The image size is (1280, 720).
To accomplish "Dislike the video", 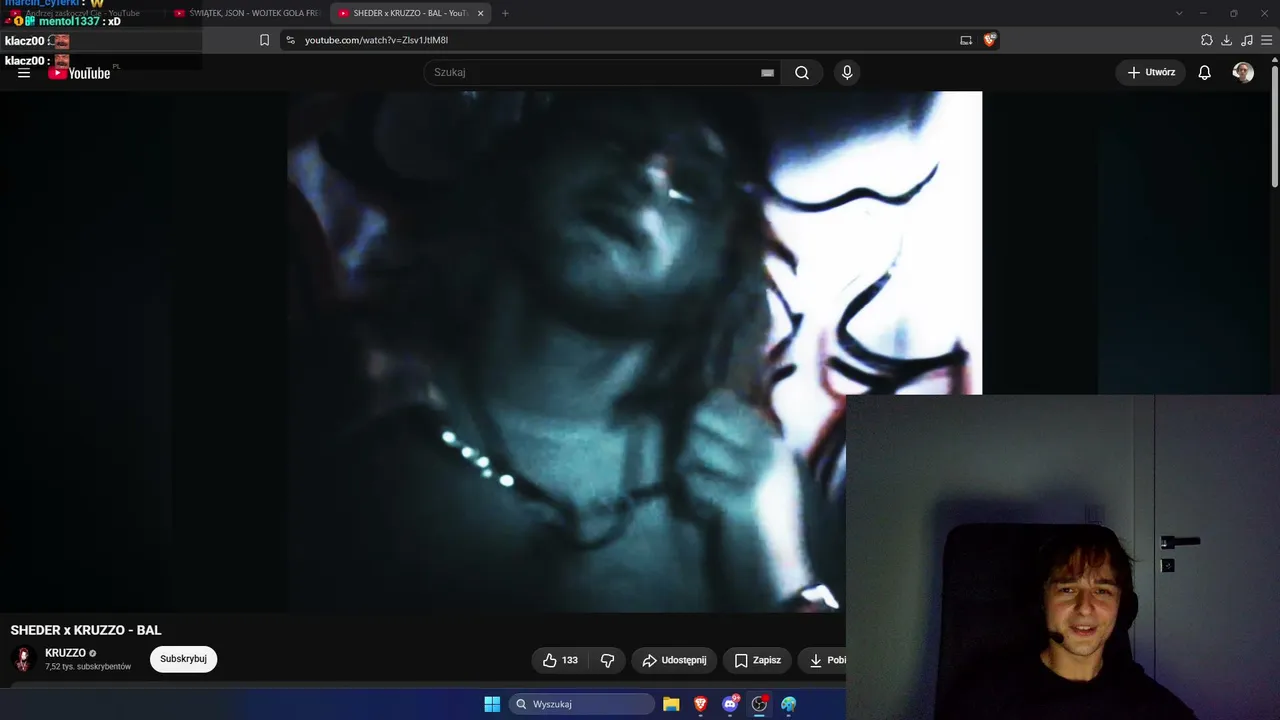I will click(607, 660).
